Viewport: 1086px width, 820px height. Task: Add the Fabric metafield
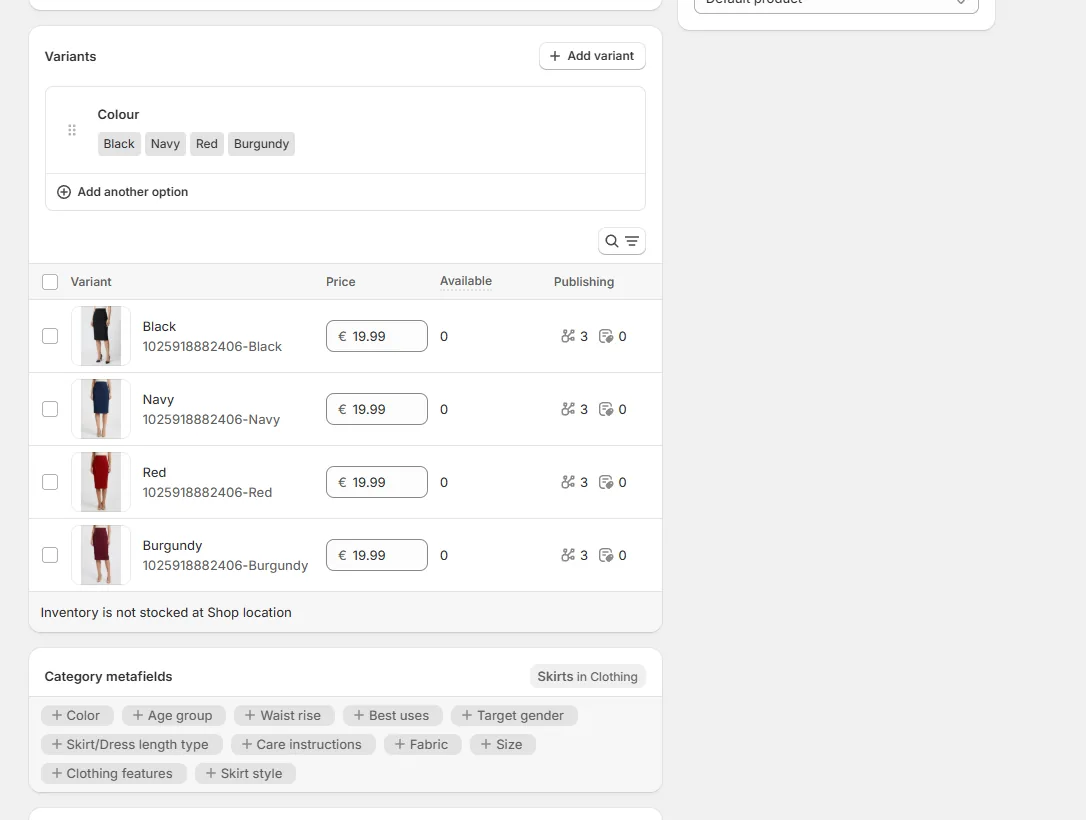422,745
